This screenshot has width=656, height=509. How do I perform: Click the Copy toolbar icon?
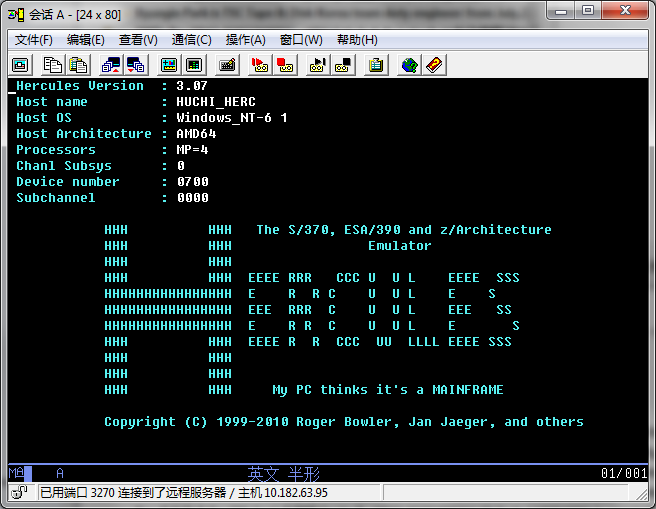53,65
